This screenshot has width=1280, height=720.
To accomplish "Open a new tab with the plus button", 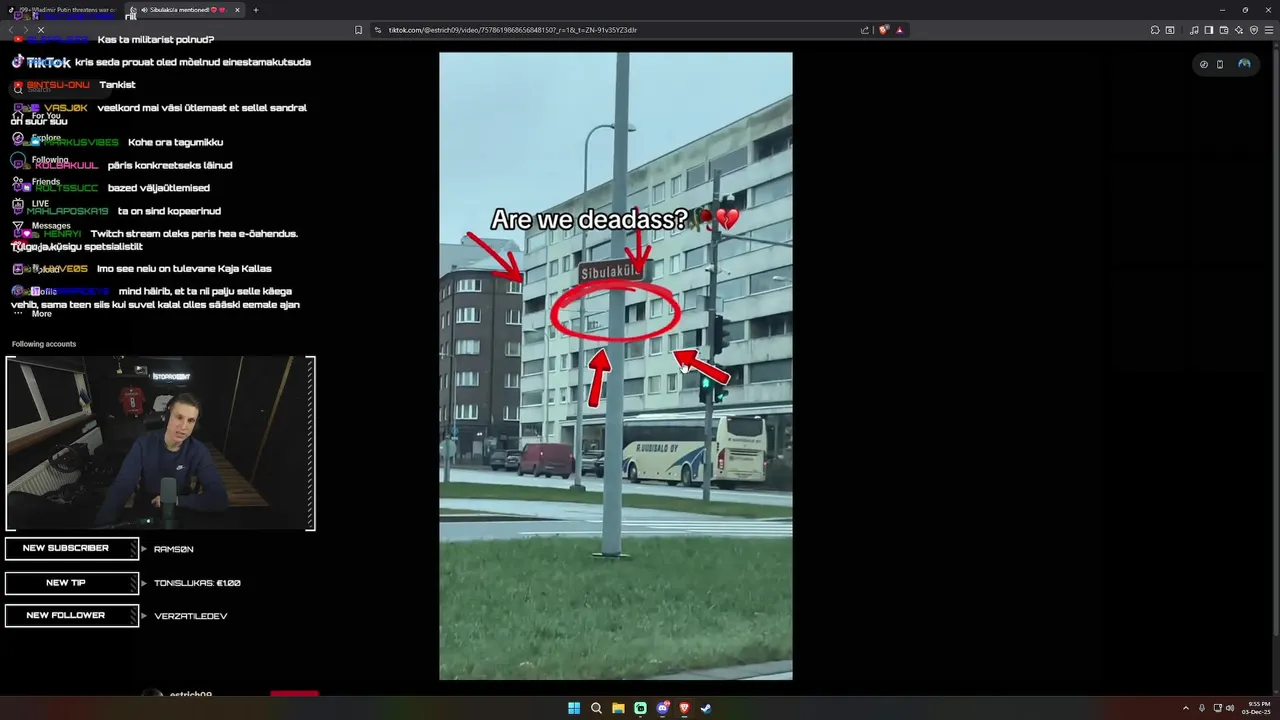I will click(256, 10).
